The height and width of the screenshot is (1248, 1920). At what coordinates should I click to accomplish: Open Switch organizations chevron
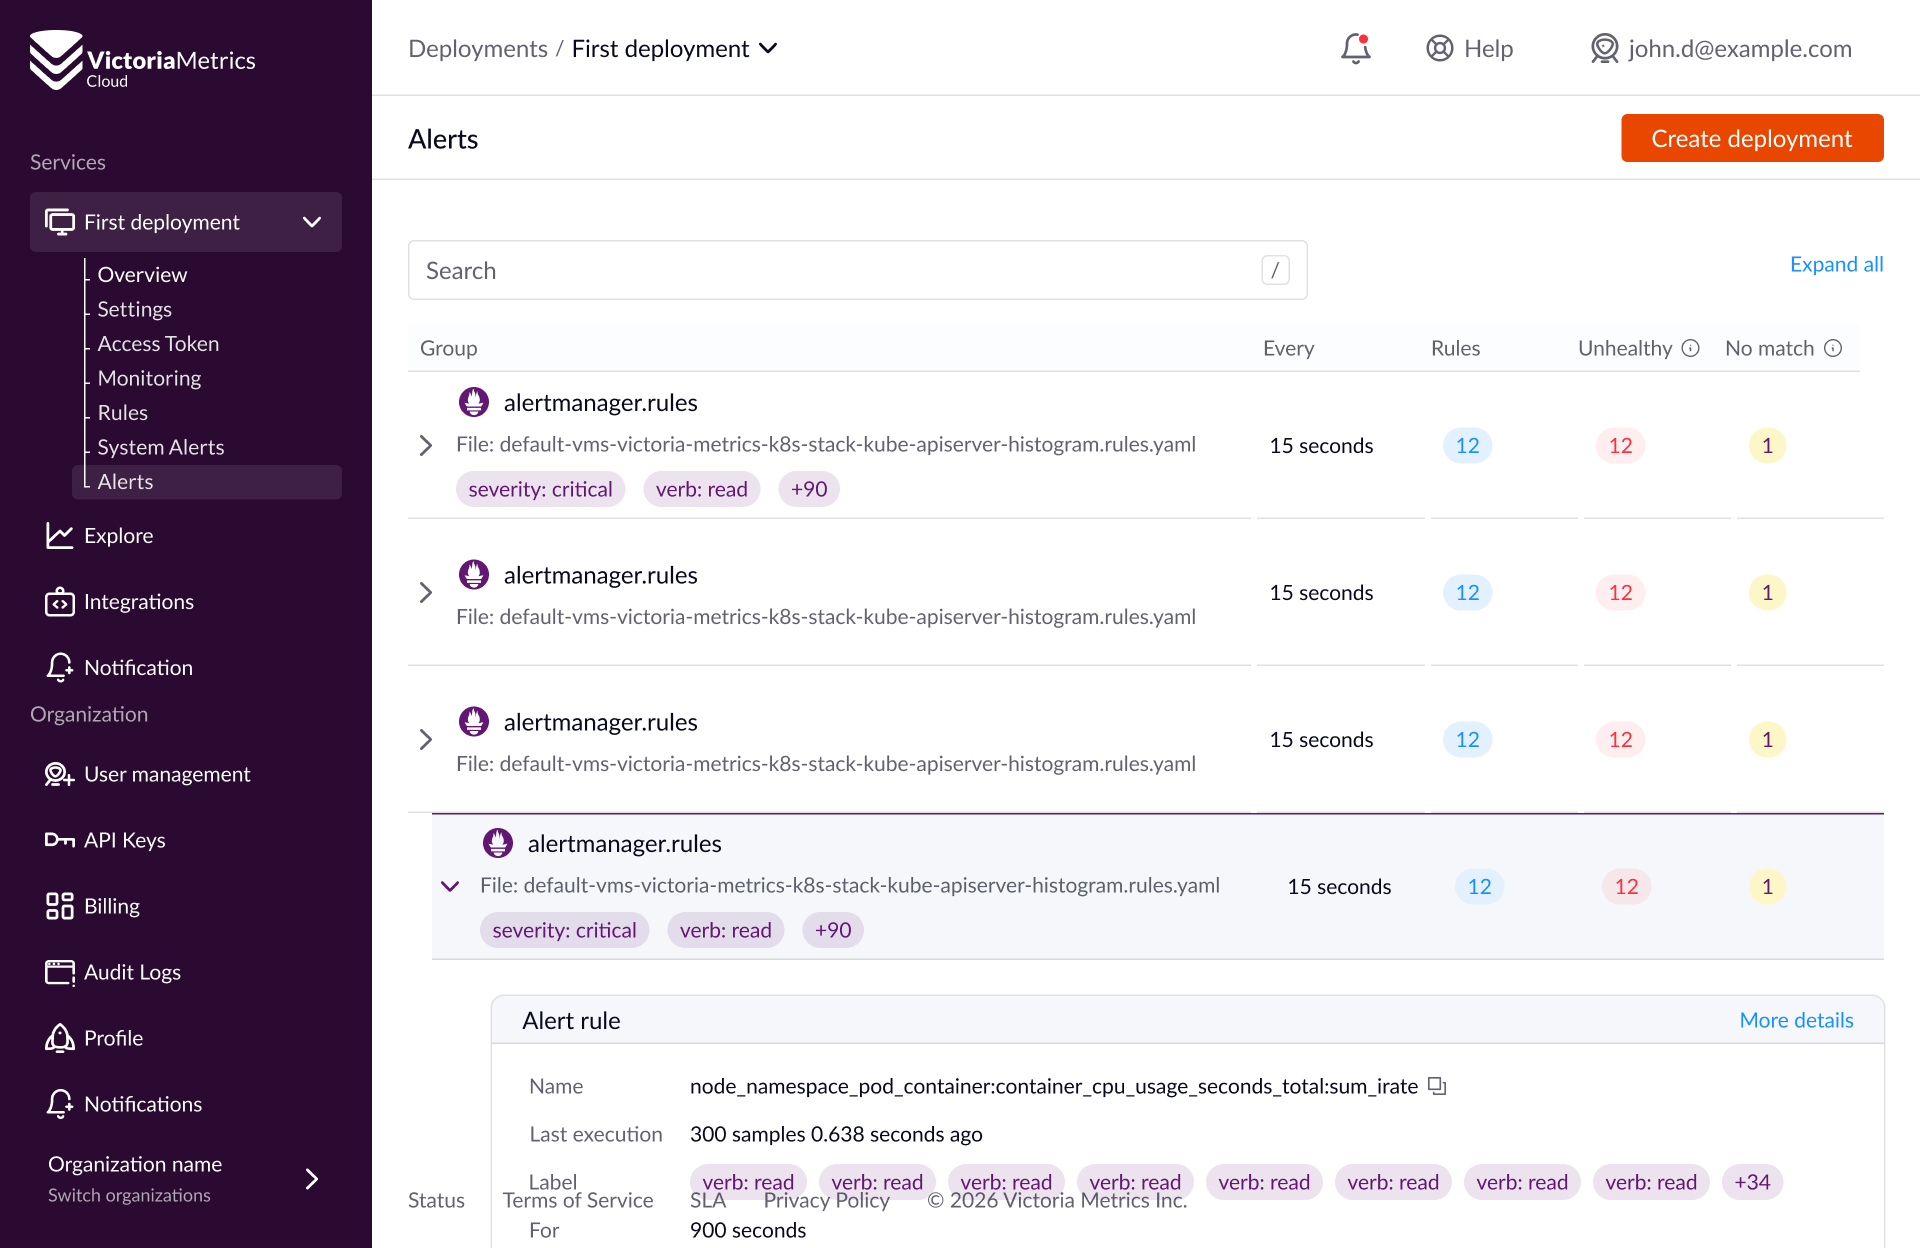coord(312,1179)
